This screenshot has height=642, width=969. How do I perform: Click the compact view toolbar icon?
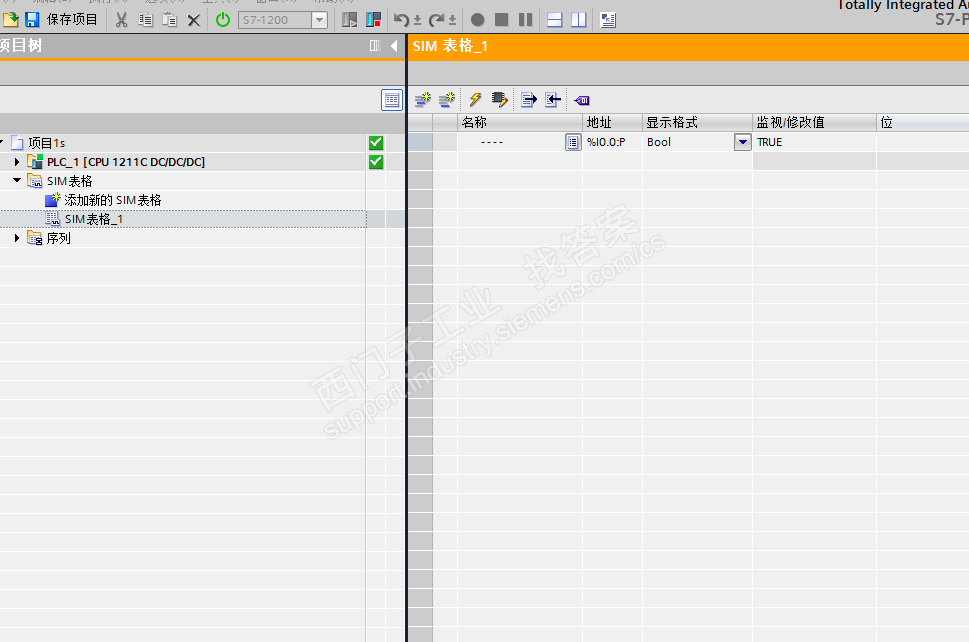pos(608,20)
